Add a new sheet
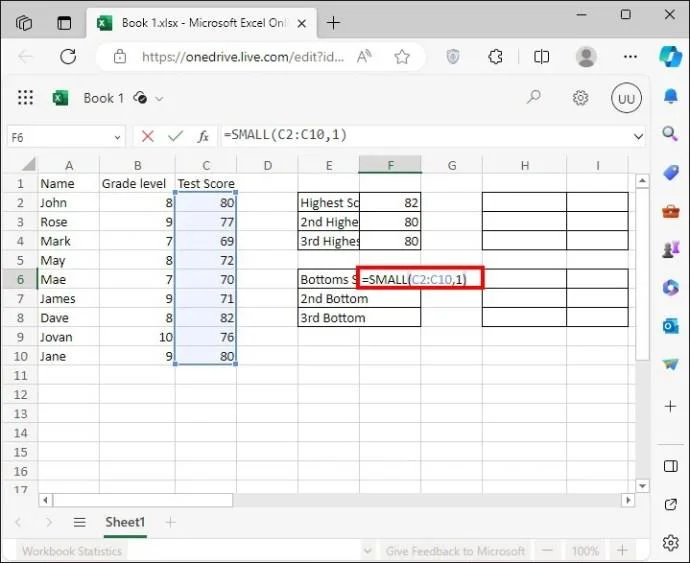Image resolution: width=690 pixels, height=563 pixels. point(170,523)
